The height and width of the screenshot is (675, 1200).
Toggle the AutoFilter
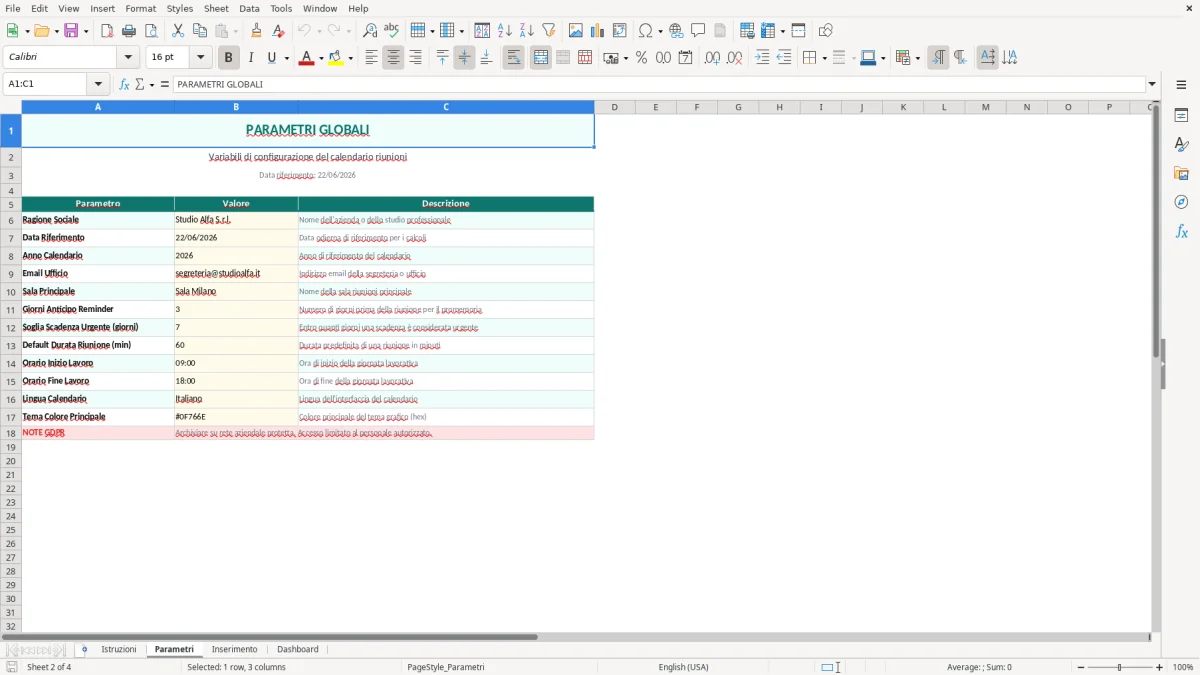(x=549, y=31)
